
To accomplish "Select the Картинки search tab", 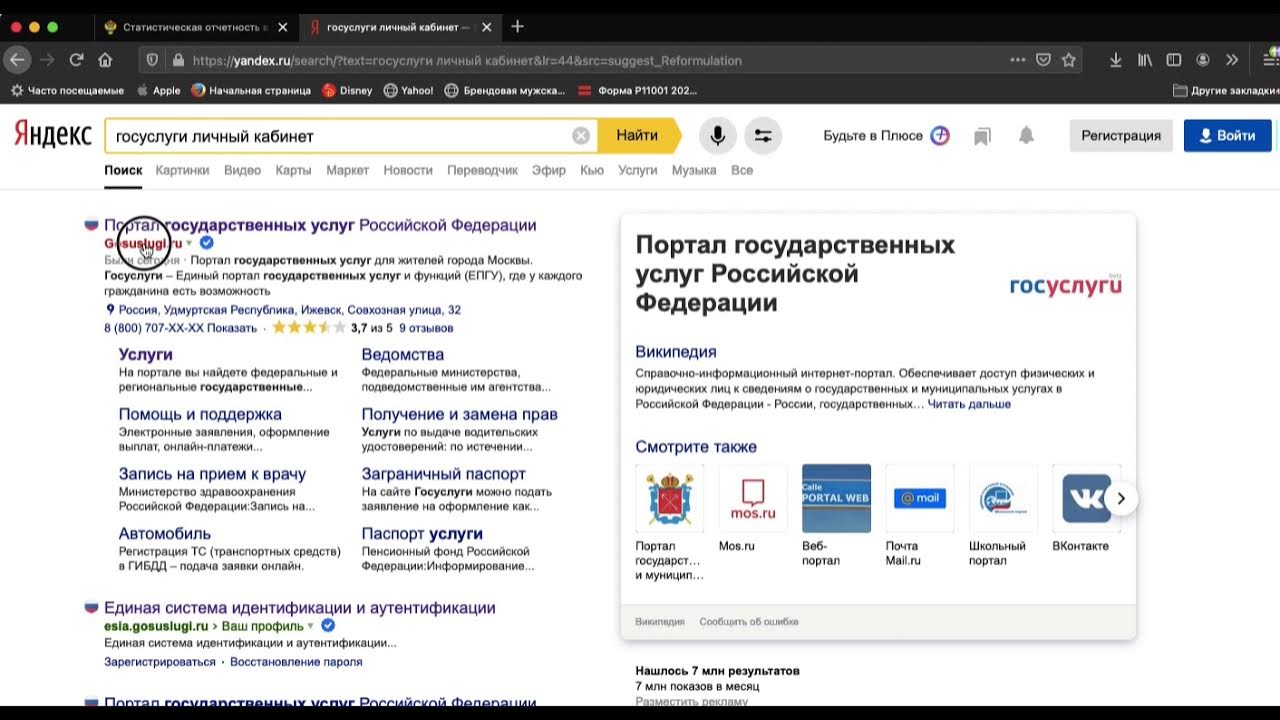I will coord(182,170).
